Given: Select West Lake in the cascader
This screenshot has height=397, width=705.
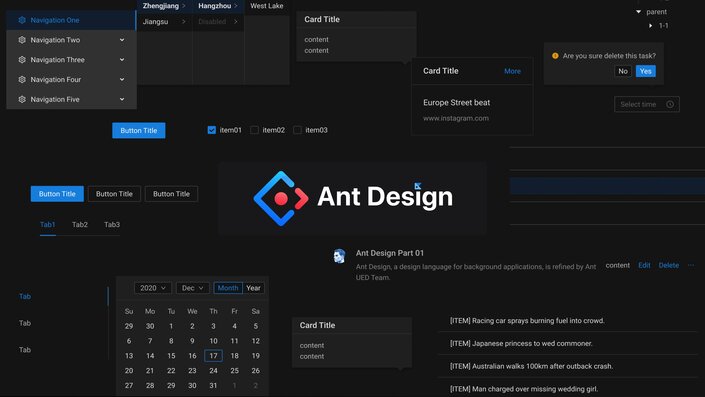Looking at the screenshot, I should (x=267, y=6).
